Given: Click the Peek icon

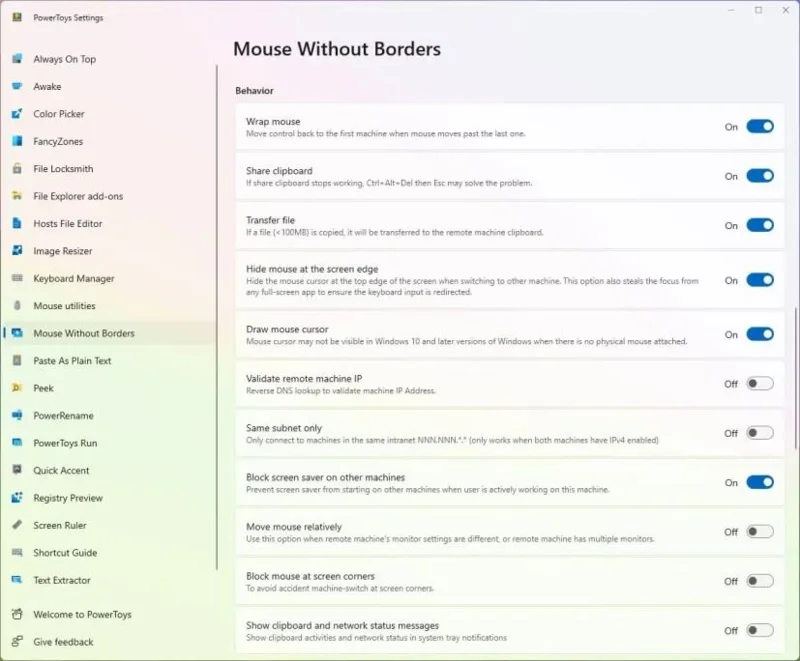Looking at the screenshot, I should [x=17, y=388].
